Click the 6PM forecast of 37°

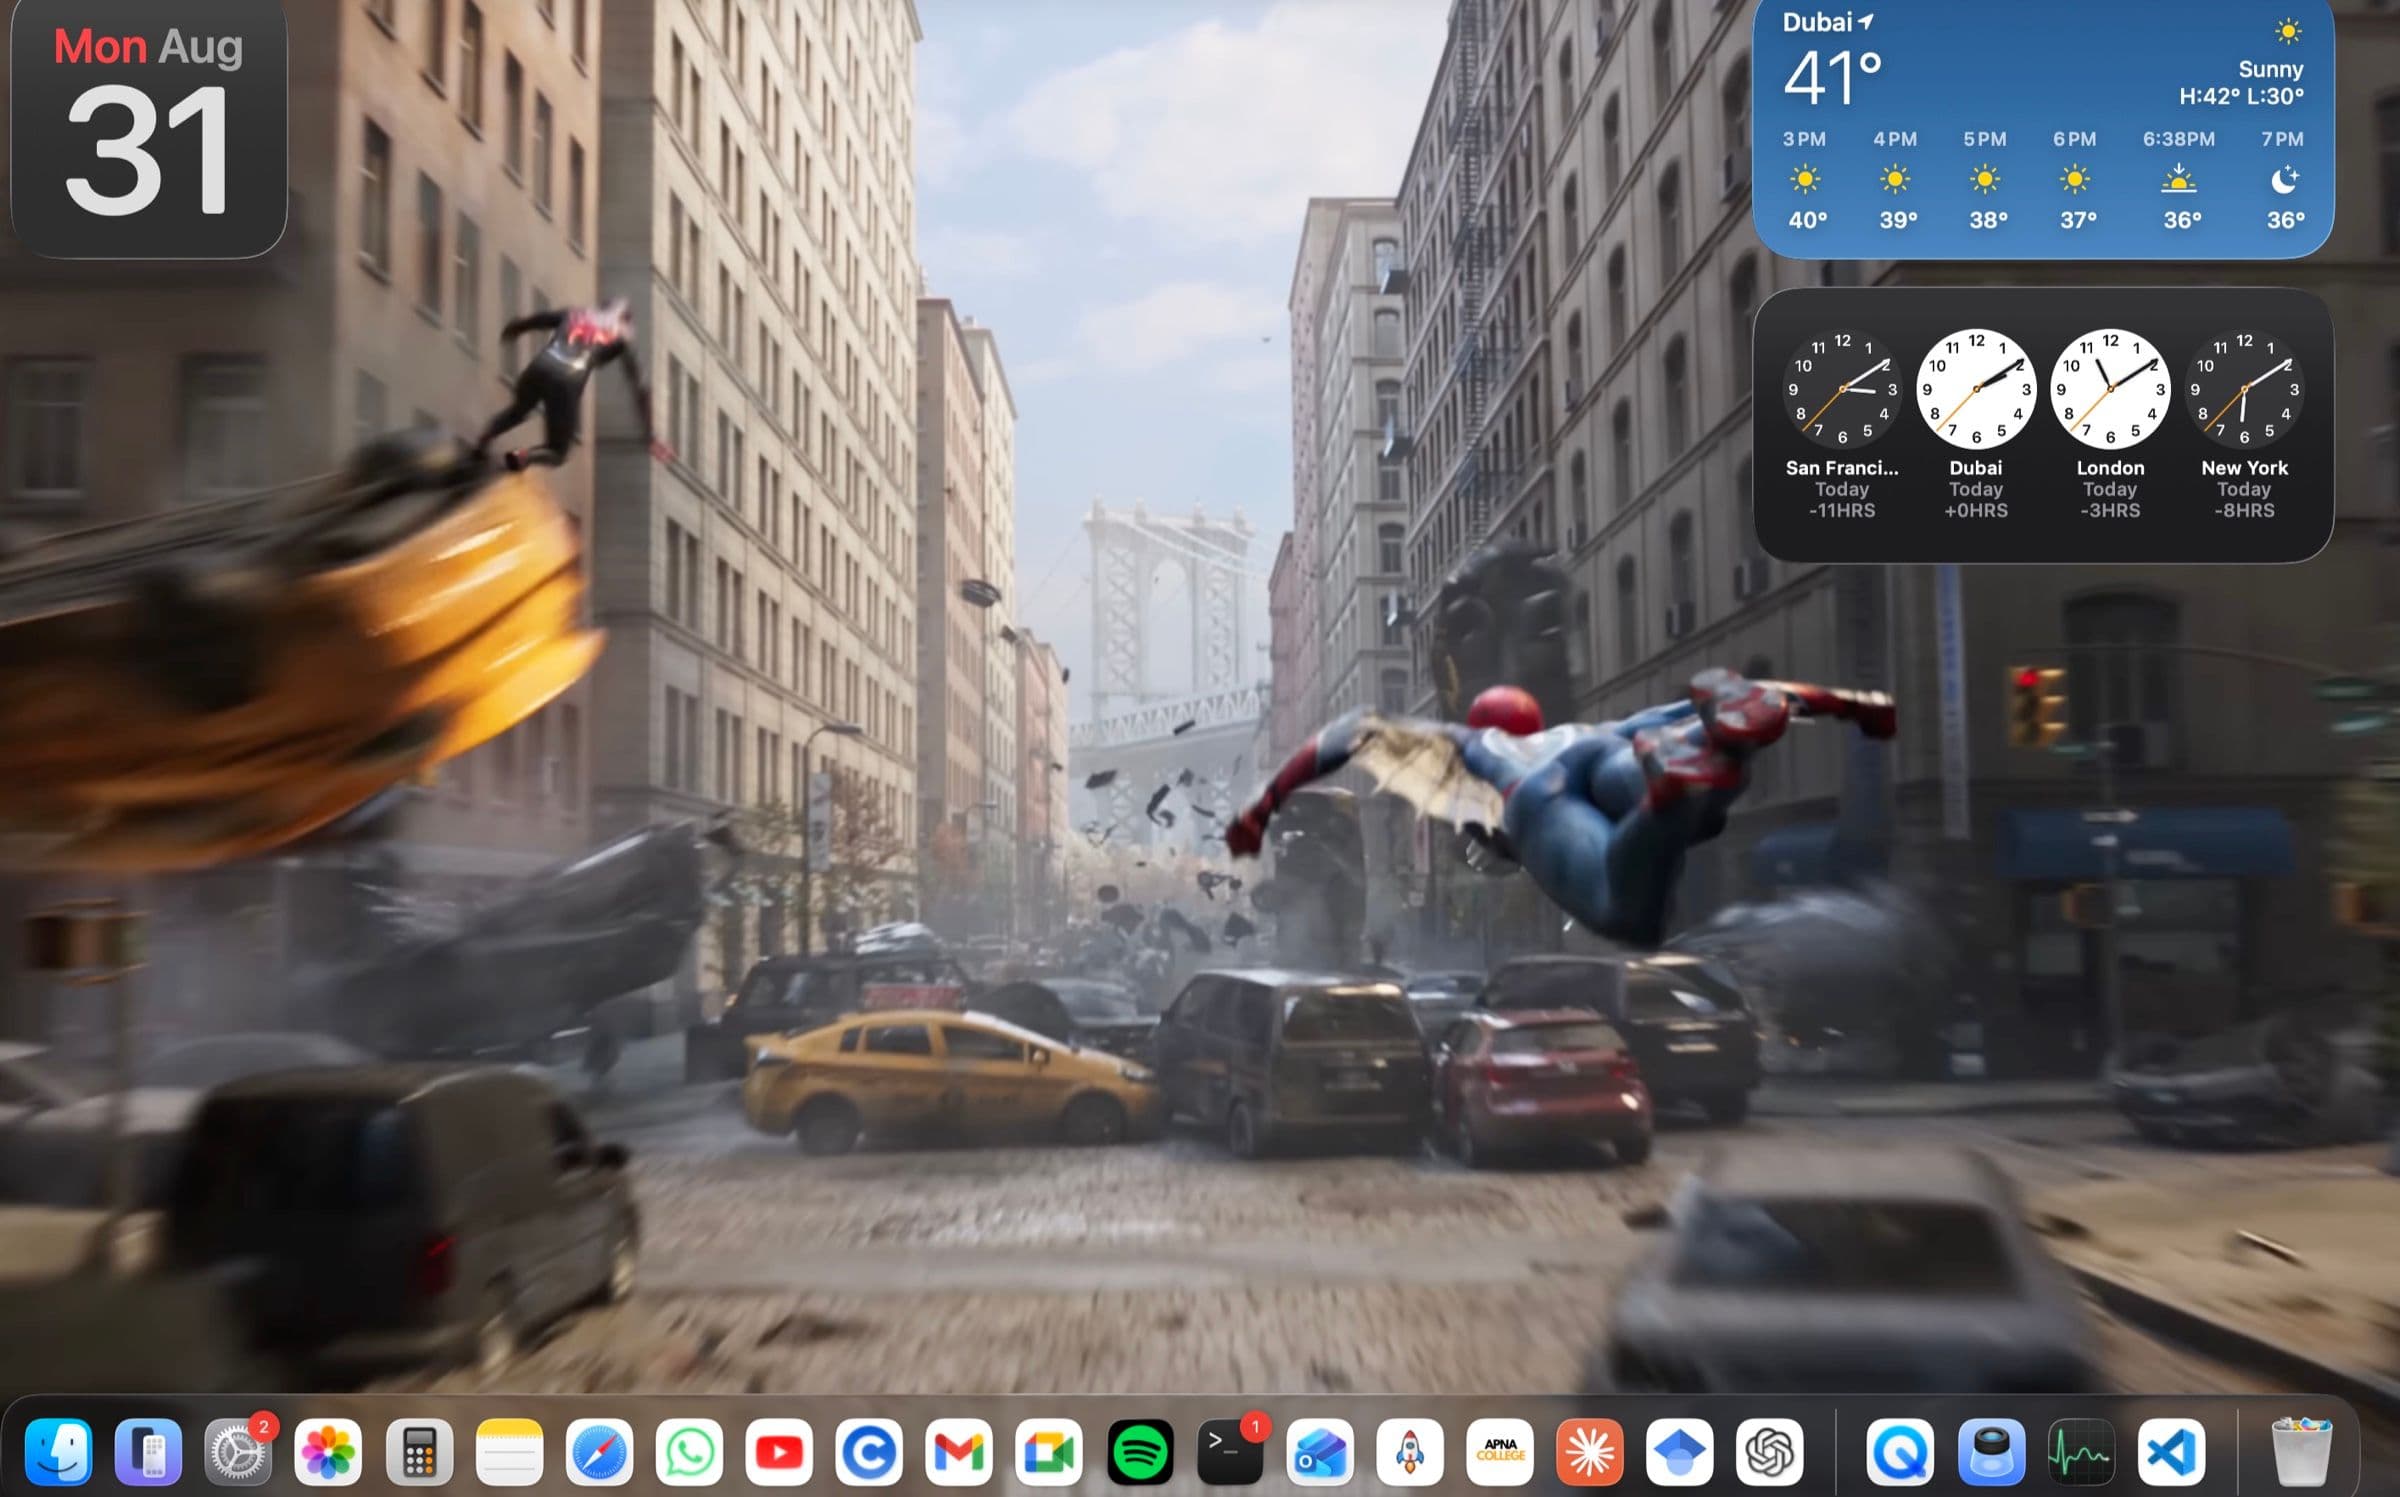[2075, 180]
